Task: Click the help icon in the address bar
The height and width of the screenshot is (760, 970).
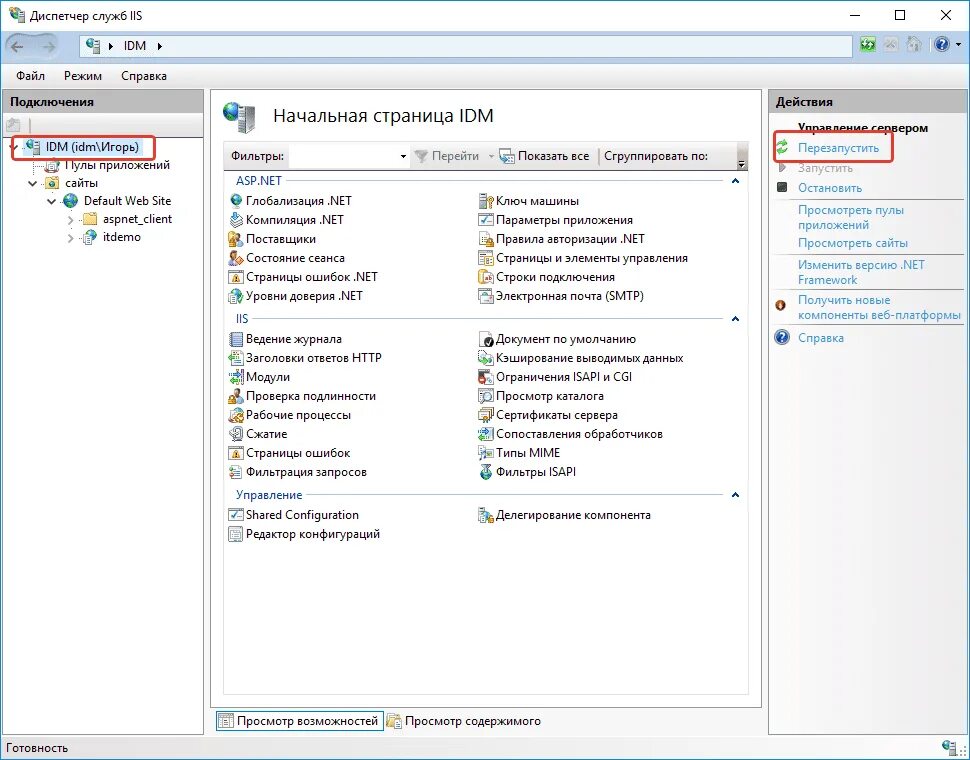Action: [x=942, y=45]
